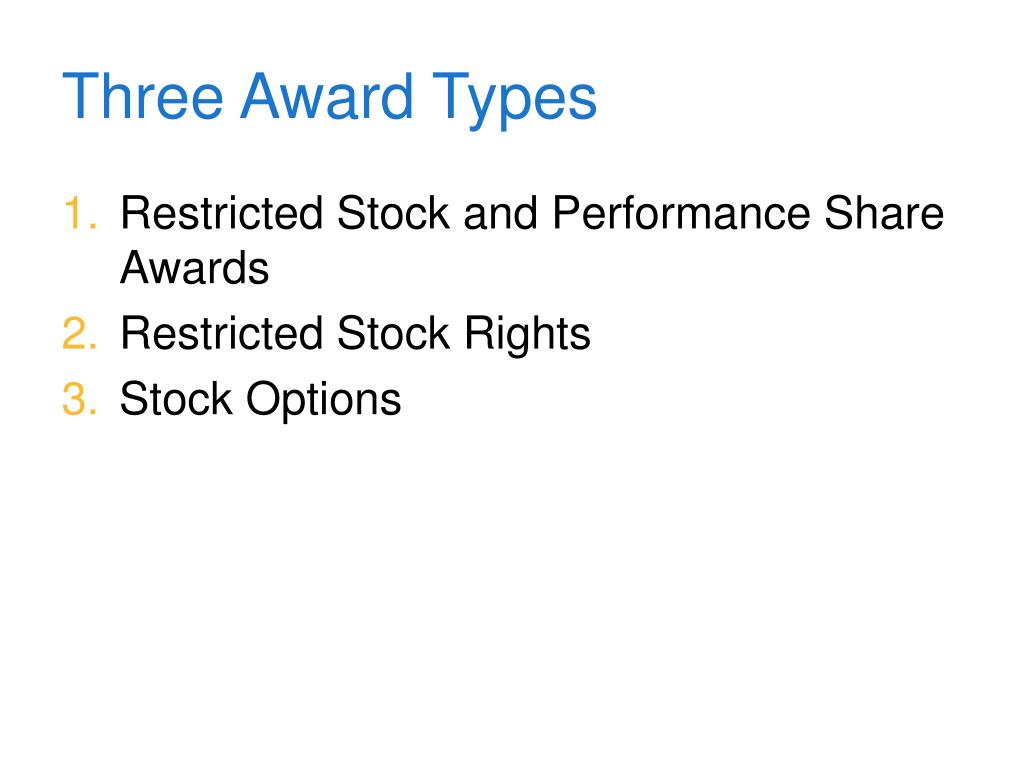Click the word "Rights" in item two
The image size is (1024, 768).
point(528,334)
